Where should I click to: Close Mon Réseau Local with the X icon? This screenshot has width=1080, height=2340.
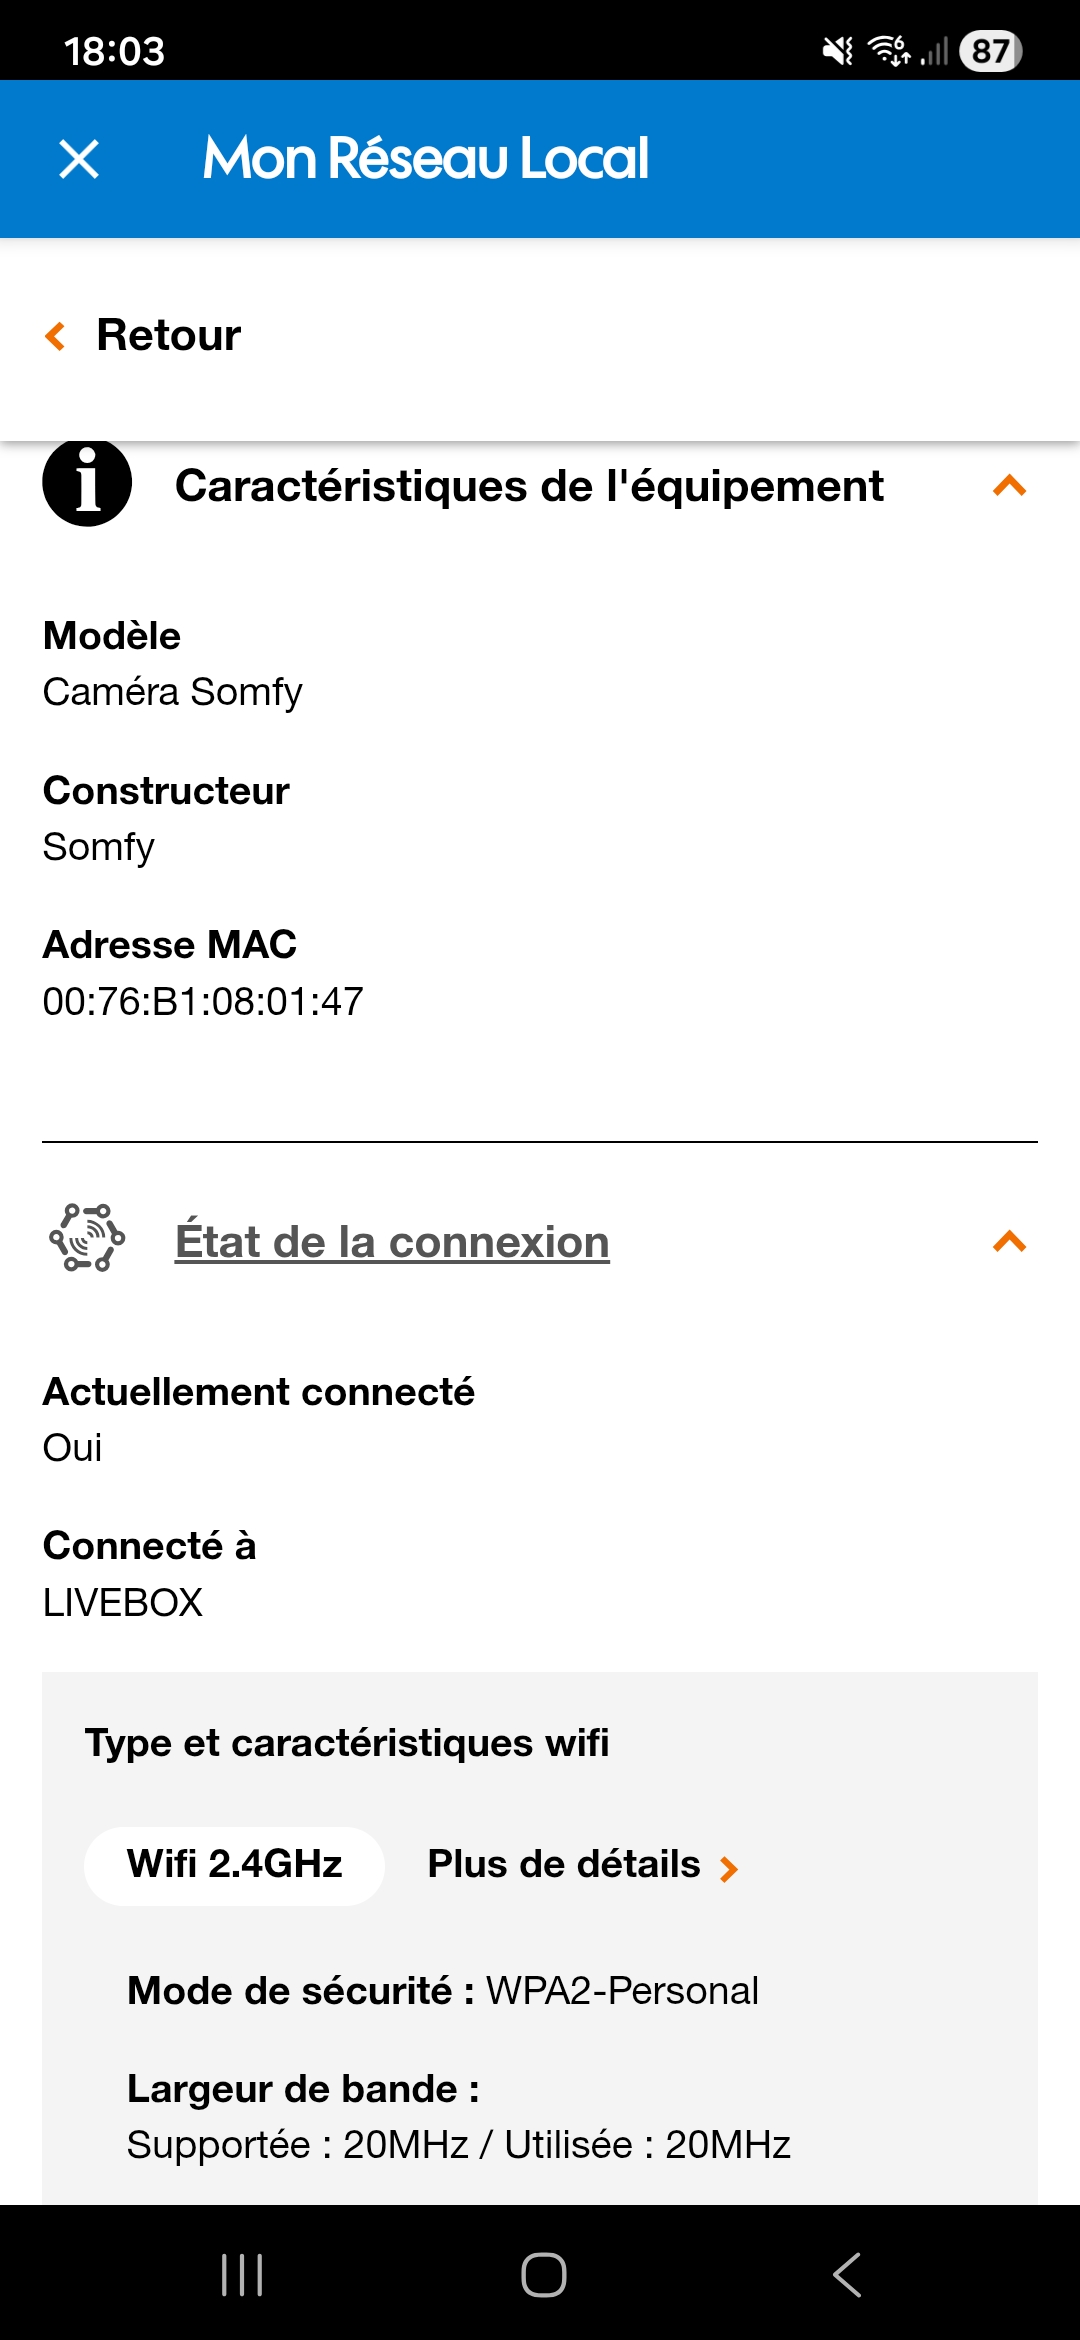click(x=79, y=159)
